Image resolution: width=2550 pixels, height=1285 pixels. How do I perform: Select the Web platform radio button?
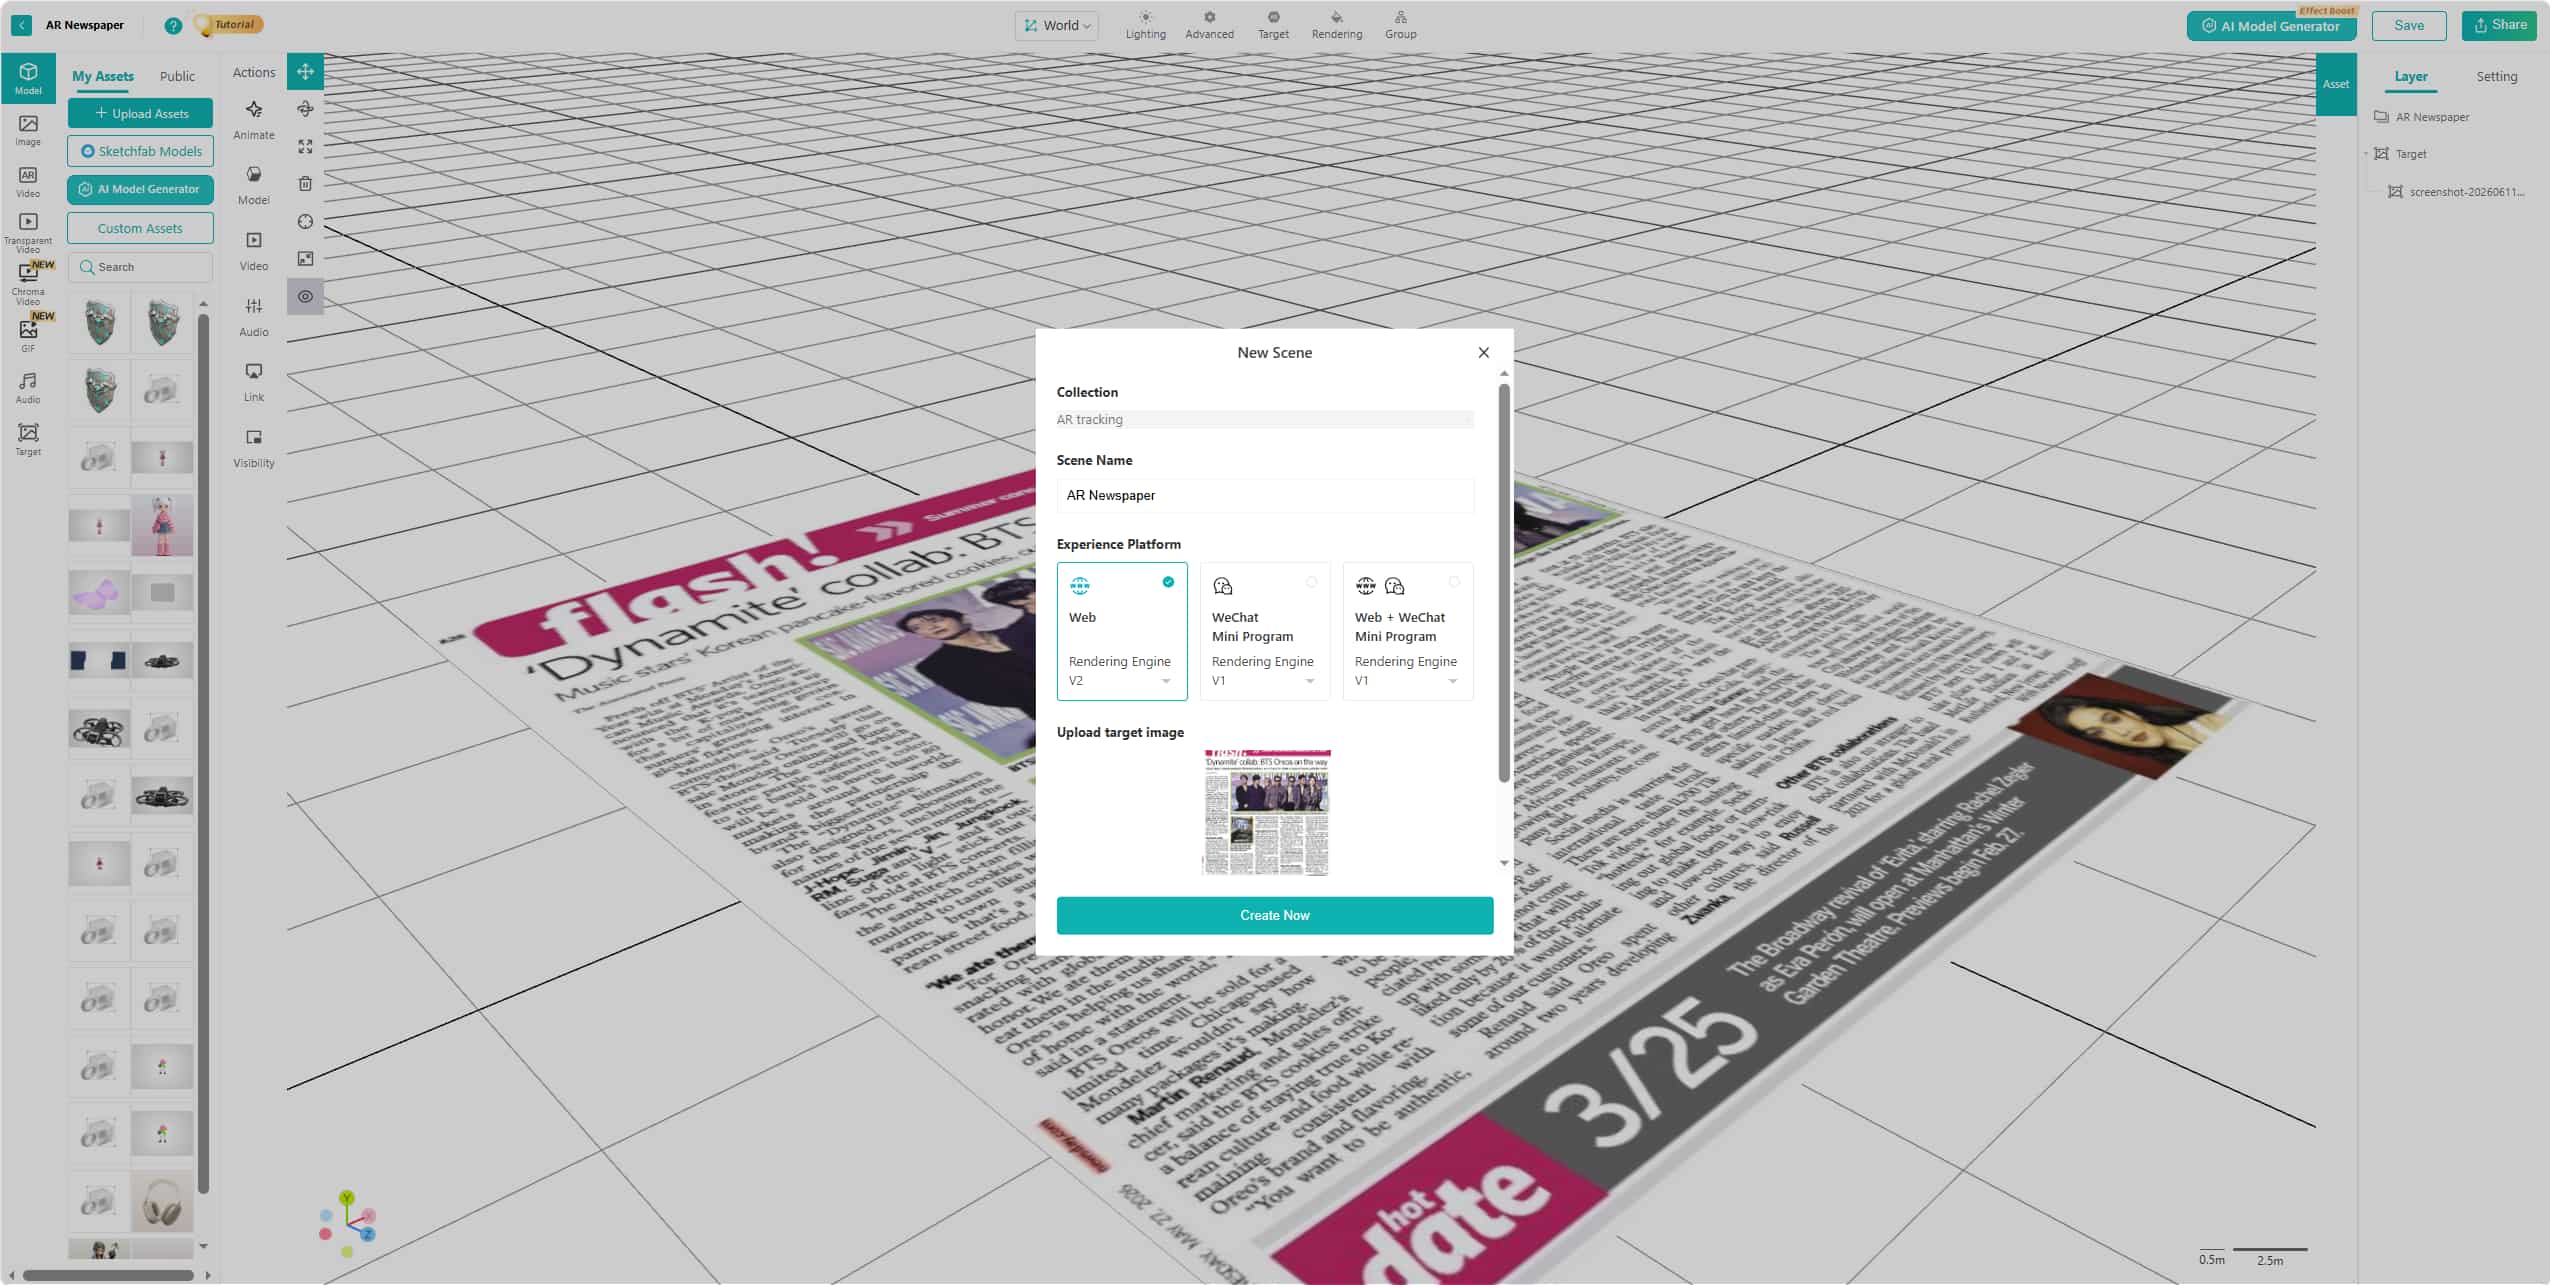(1167, 582)
